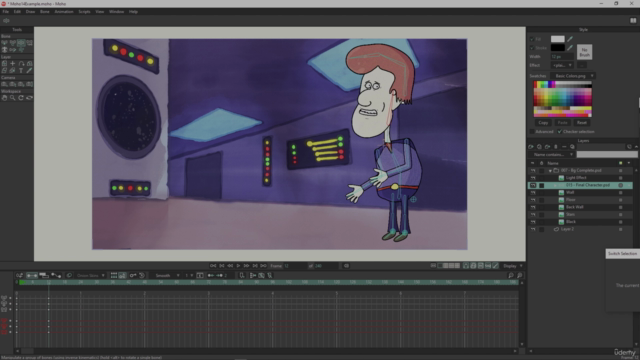Pick fill color with the eyedropper
Screen dimensions: 640x360
pyautogui.click(x=570, y=39)
